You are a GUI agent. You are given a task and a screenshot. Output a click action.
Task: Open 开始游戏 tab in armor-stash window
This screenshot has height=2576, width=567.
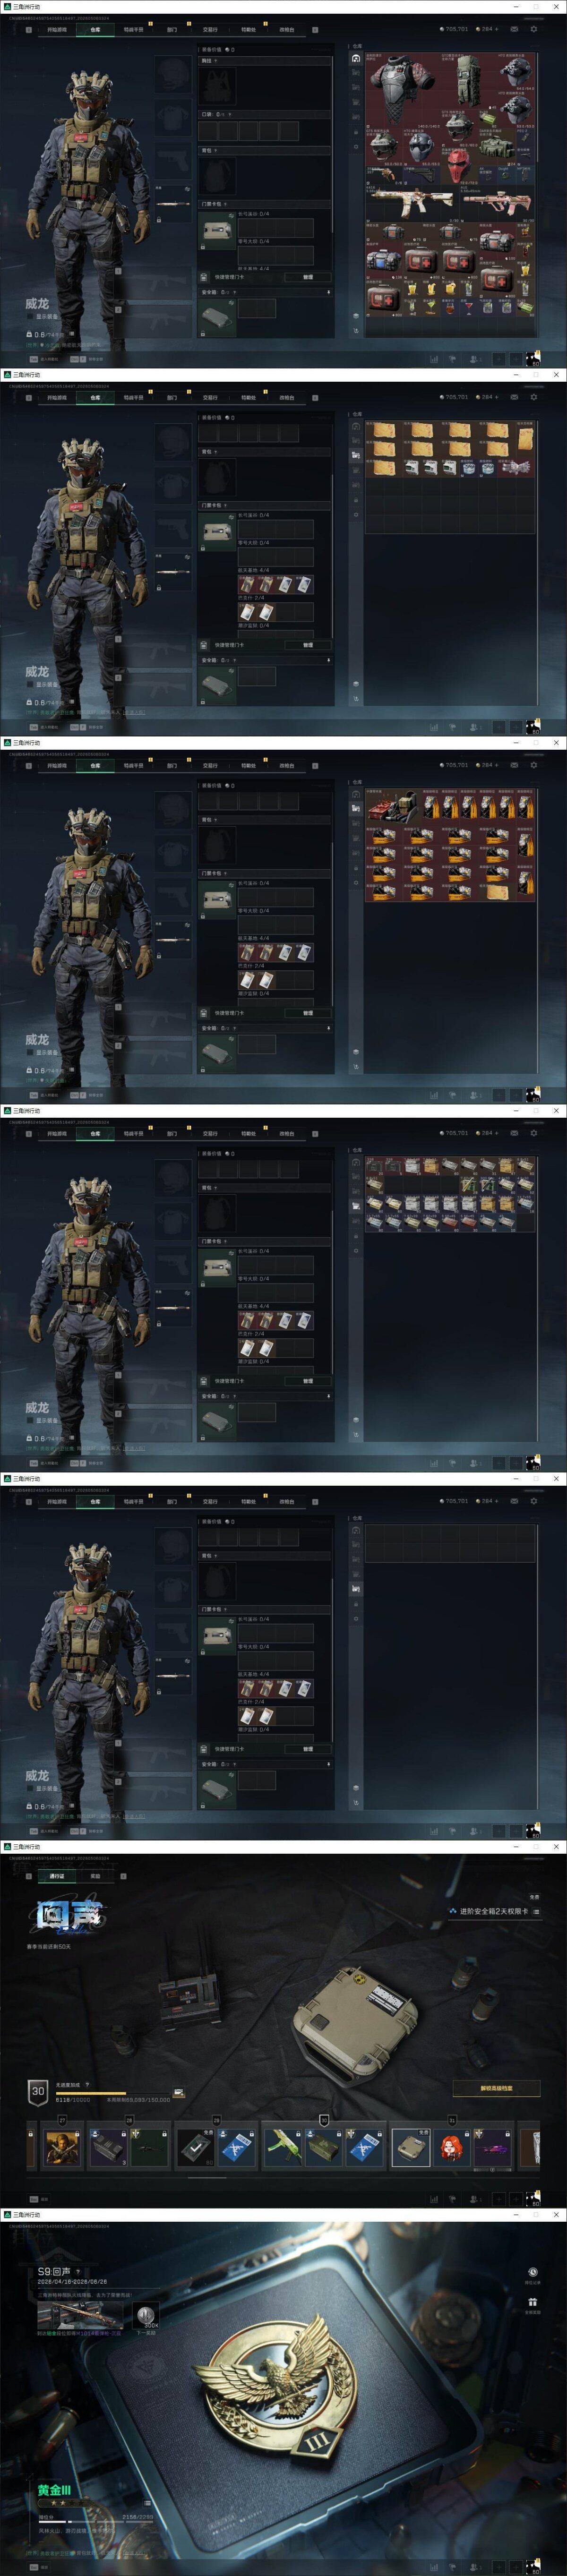click(x=57, y=30)
